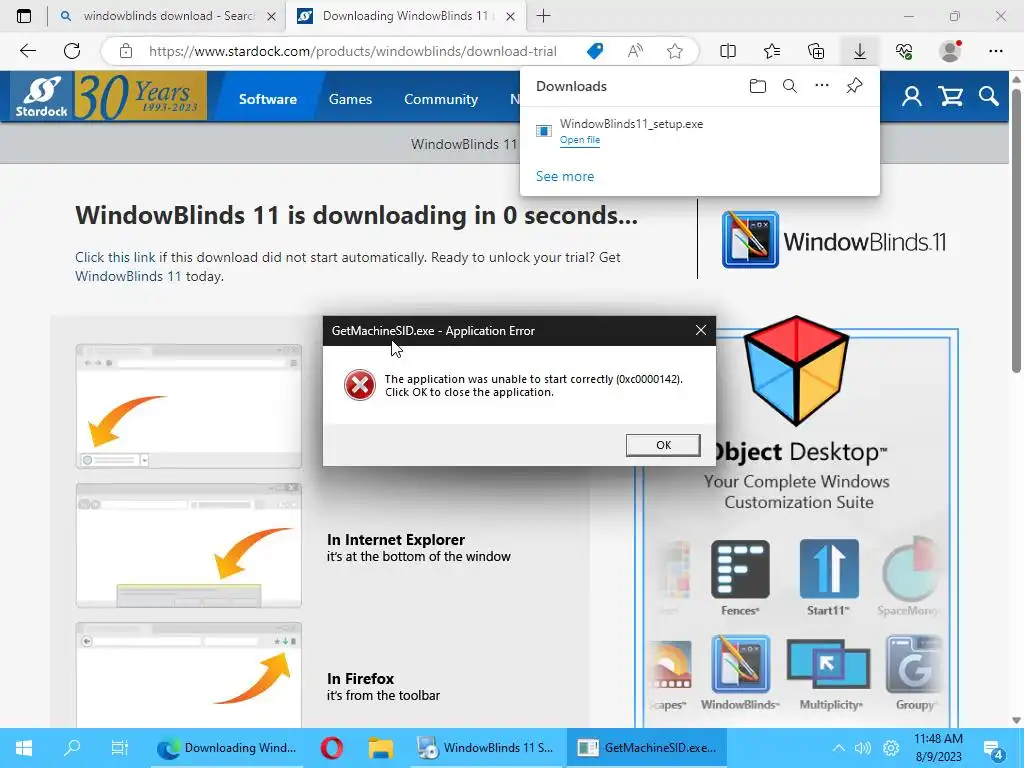This screenshot has height=768, width=1024.
Task: View site information lock icon
Action: 126,51
